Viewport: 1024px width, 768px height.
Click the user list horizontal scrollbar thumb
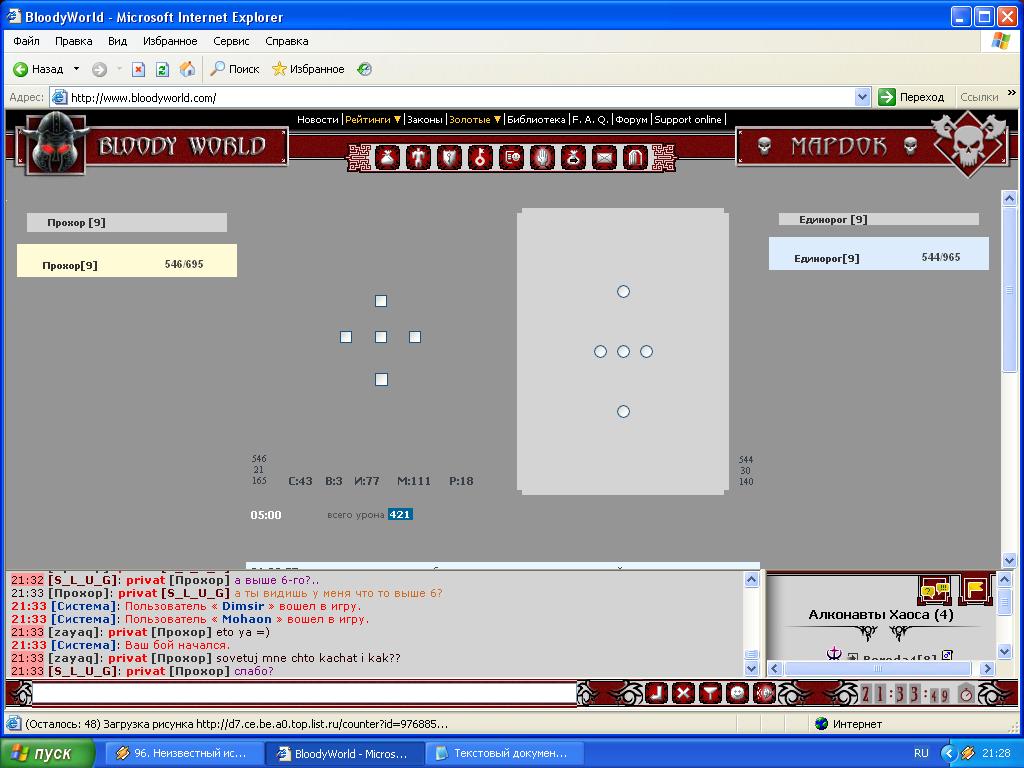coord(878,669)
